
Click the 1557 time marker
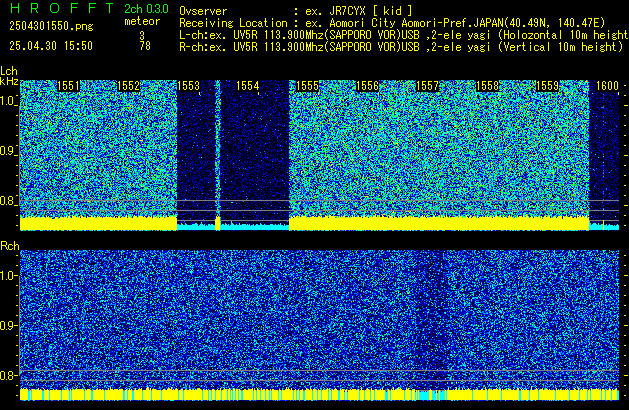[x=427, y=86]
